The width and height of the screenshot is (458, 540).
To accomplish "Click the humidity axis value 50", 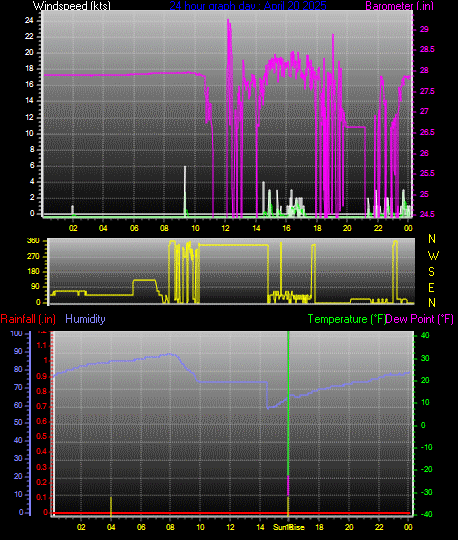I will pos(18,422).
